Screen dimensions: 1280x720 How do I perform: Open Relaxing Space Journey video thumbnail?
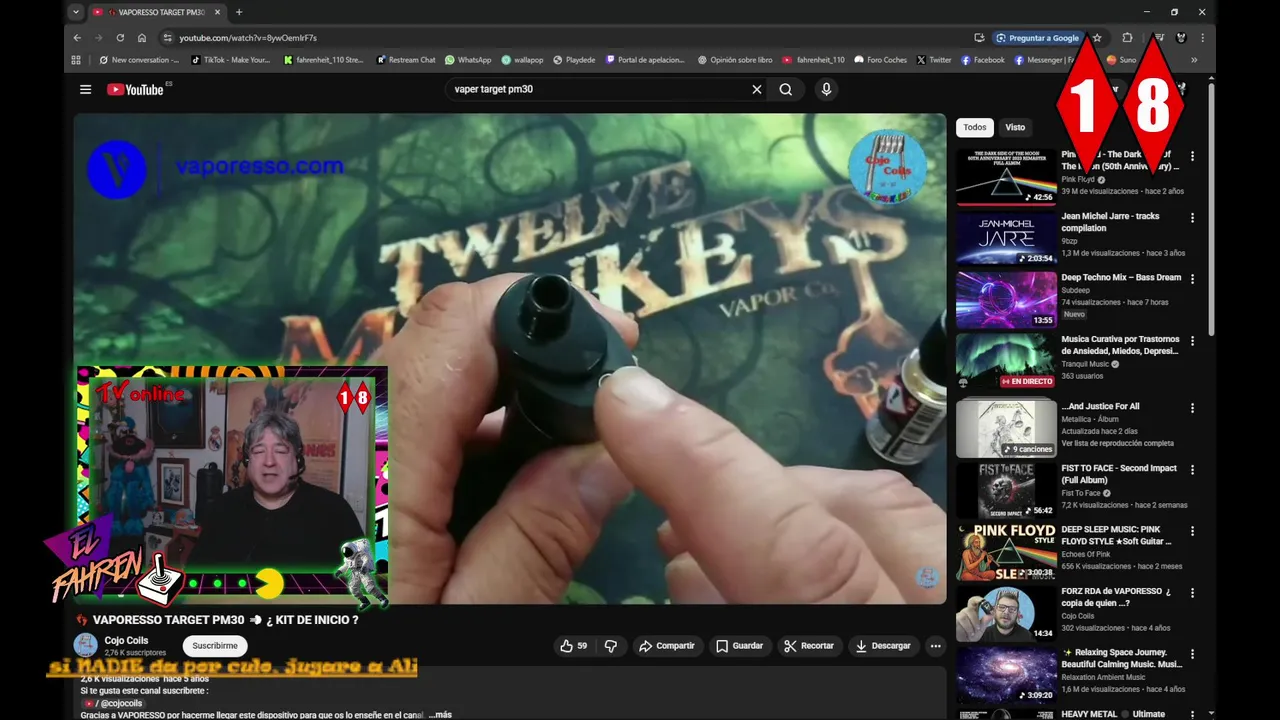click(x=1006, y=676)
